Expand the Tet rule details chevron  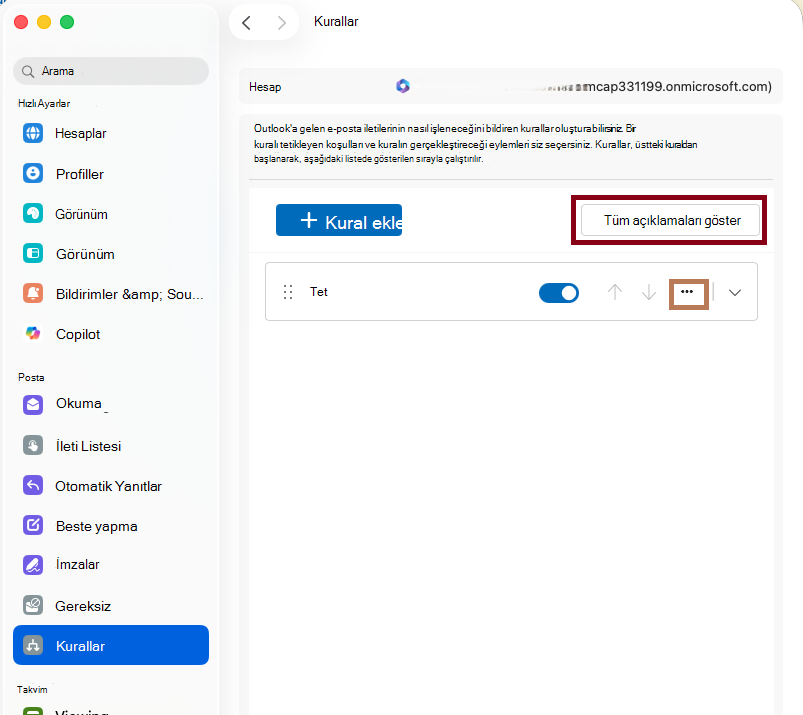click(x=735, y=293)
